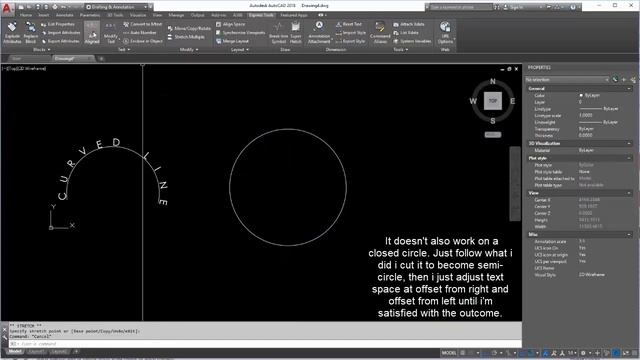Collapse the Misc section in Properties
This screenshot has width=640, height=360.
pyautogui.click(x=629, y=235)
